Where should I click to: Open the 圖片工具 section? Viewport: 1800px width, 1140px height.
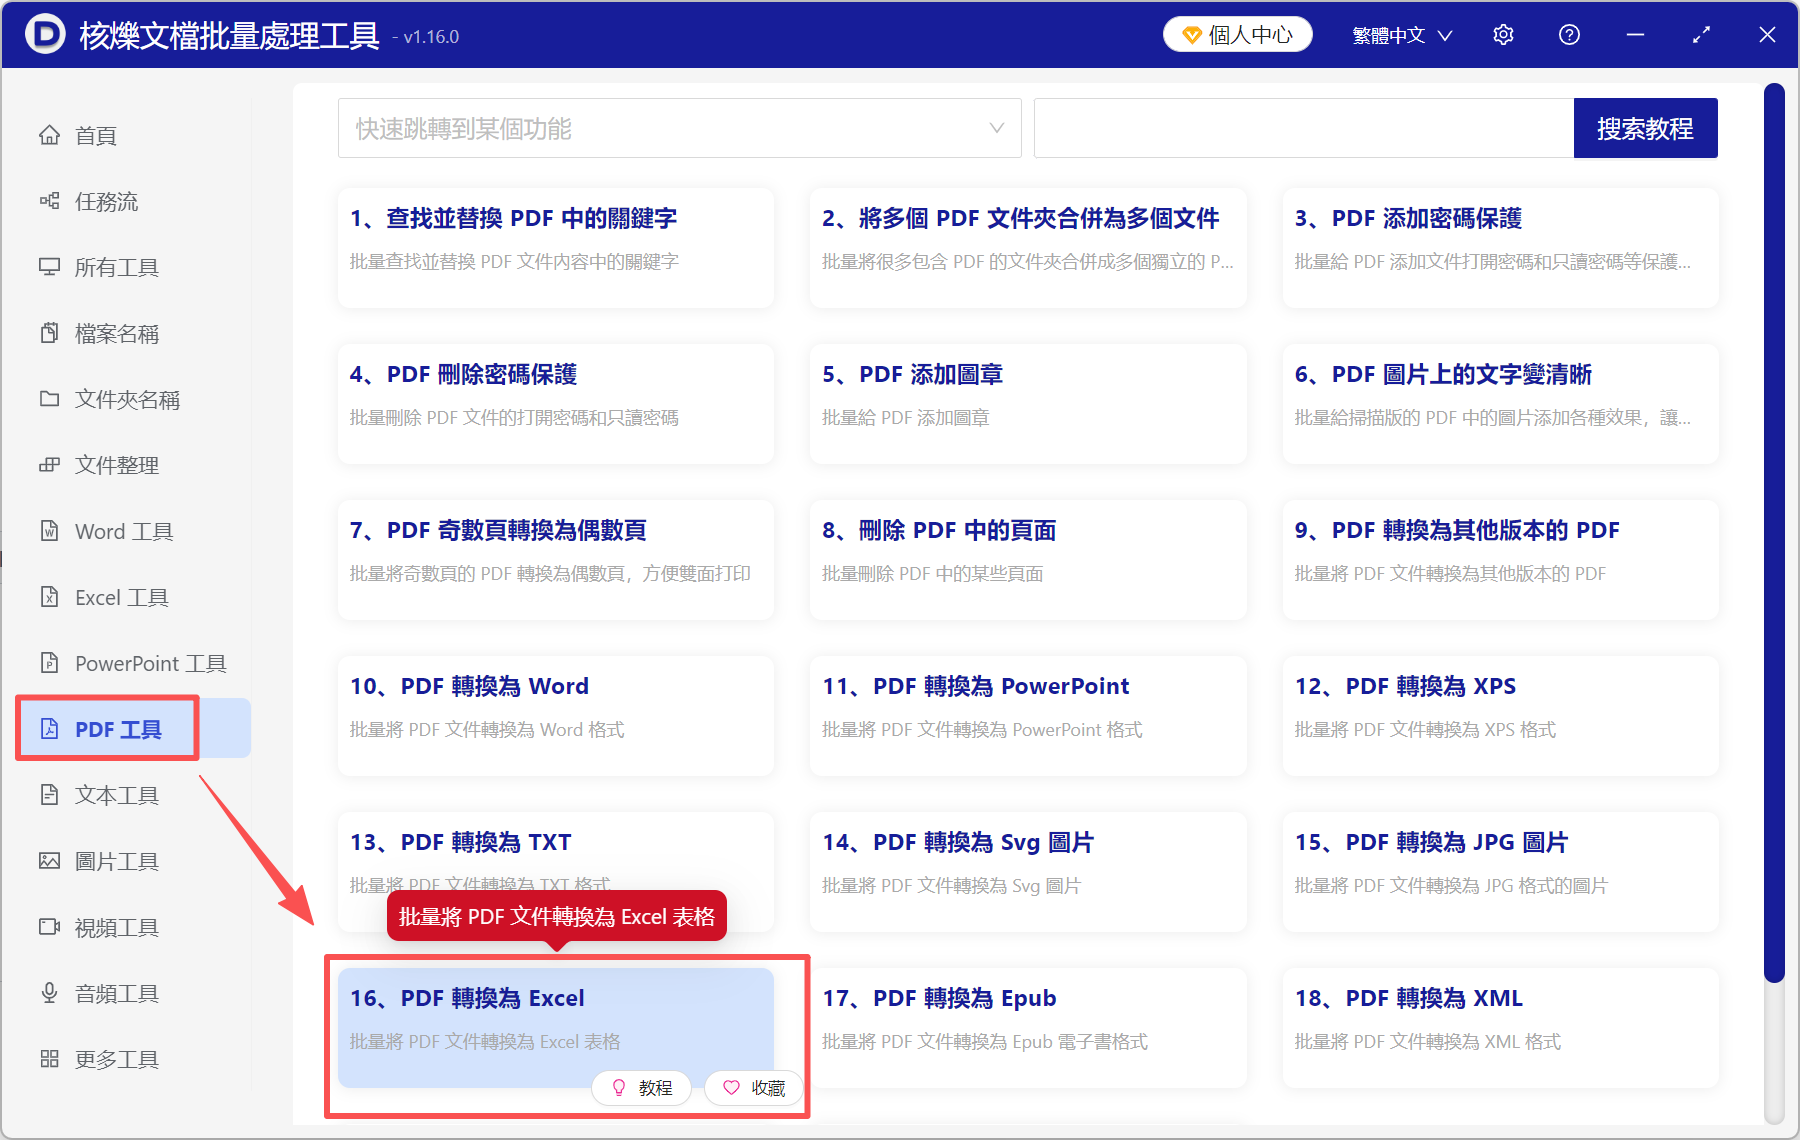116,861
